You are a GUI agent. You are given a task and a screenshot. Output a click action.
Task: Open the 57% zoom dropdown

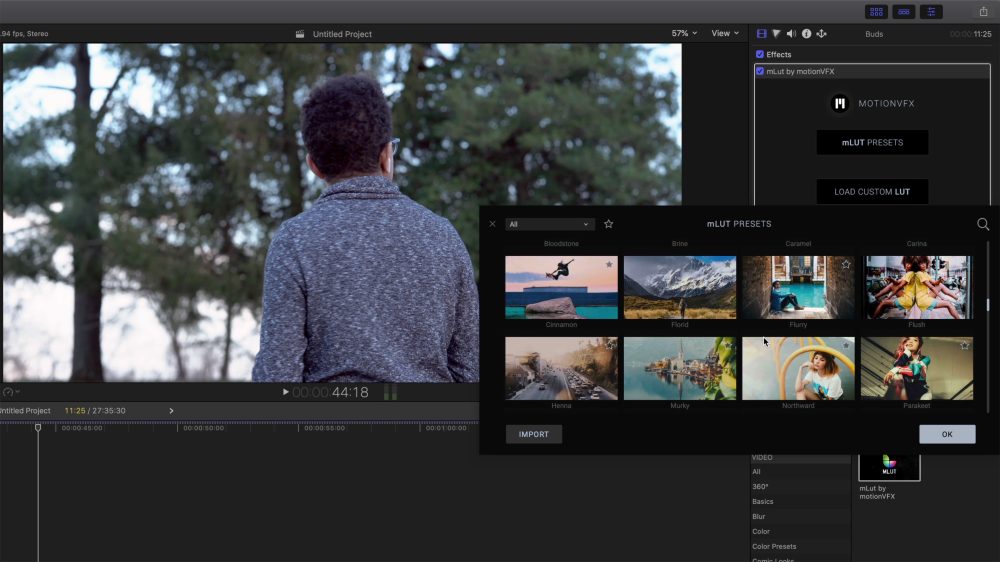pyautogui.click(x=684, y=33)
